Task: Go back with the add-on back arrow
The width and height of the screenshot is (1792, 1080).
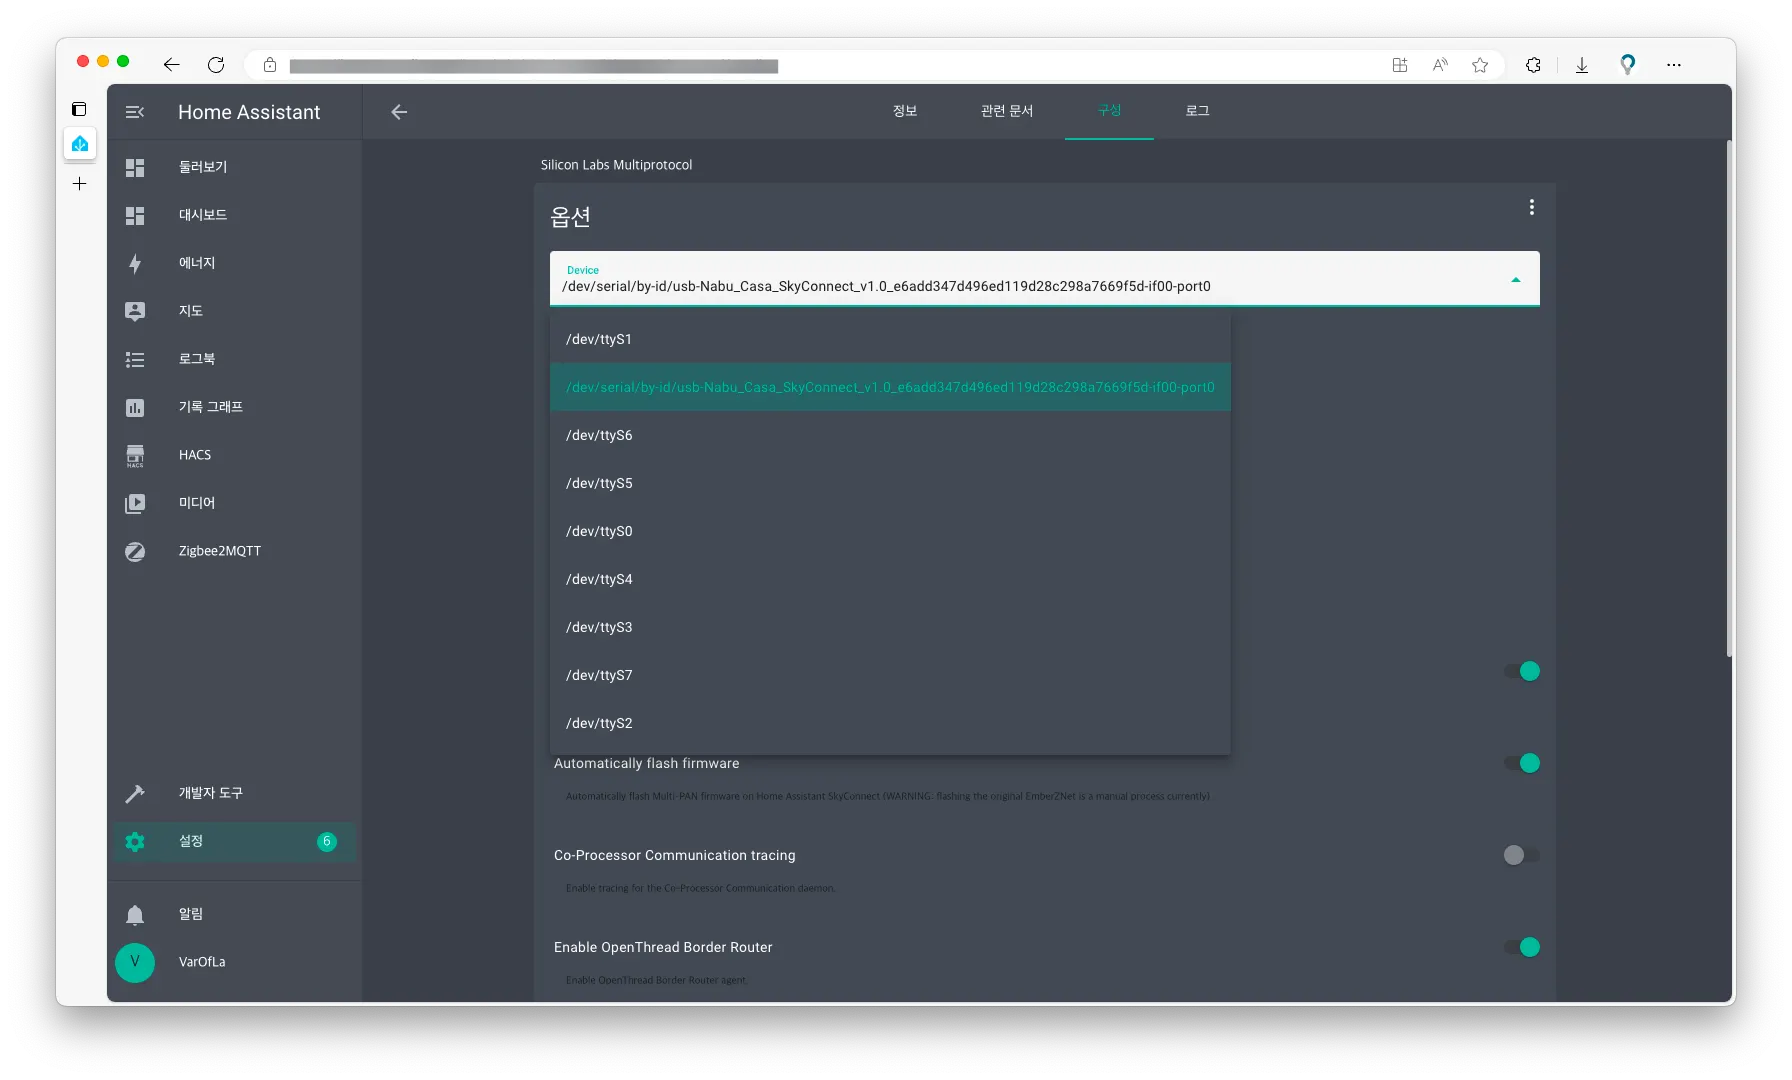Action: (399, 112)
